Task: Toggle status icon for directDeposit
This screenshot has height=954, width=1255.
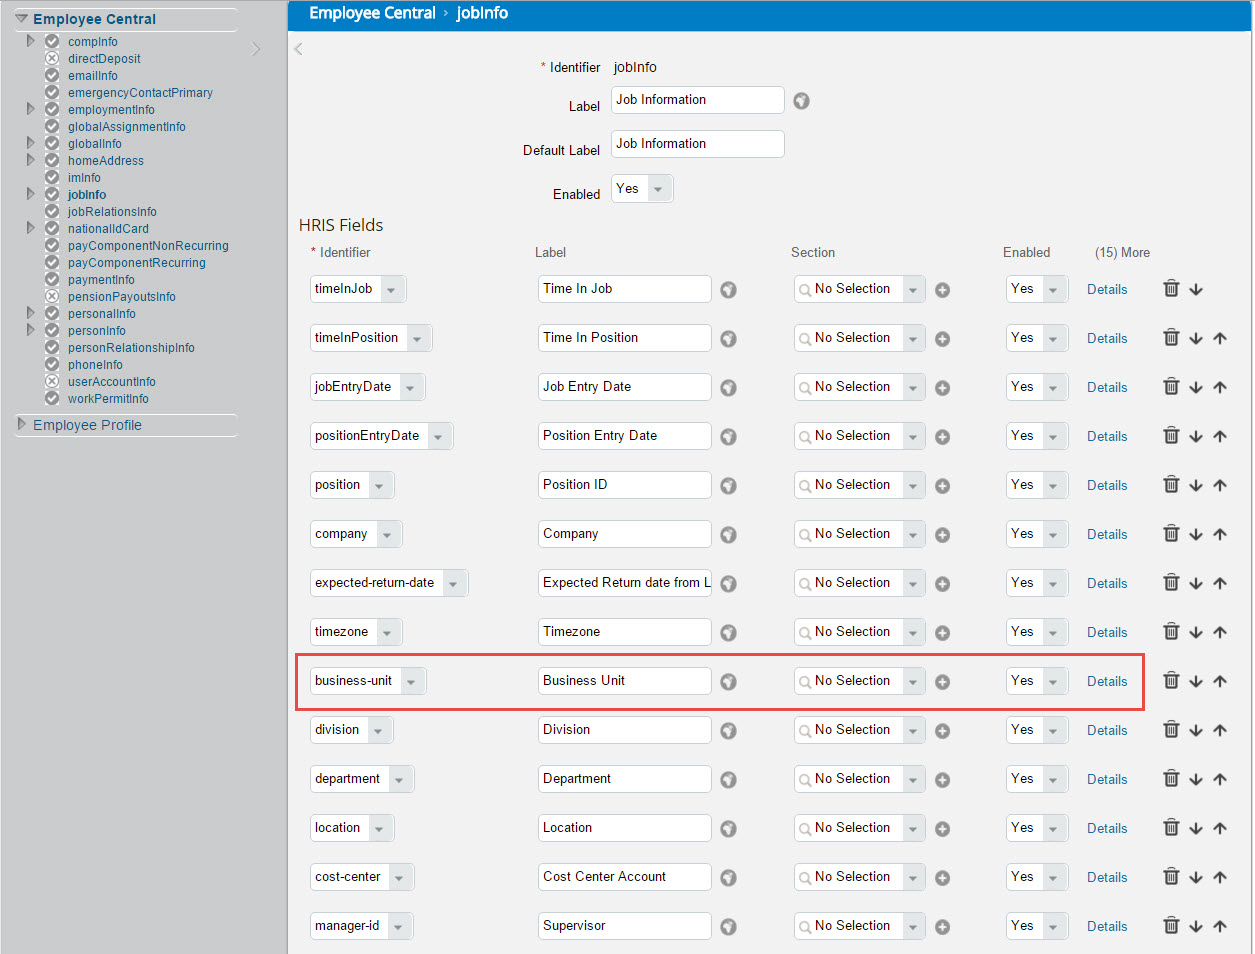Action: point(52,58)
